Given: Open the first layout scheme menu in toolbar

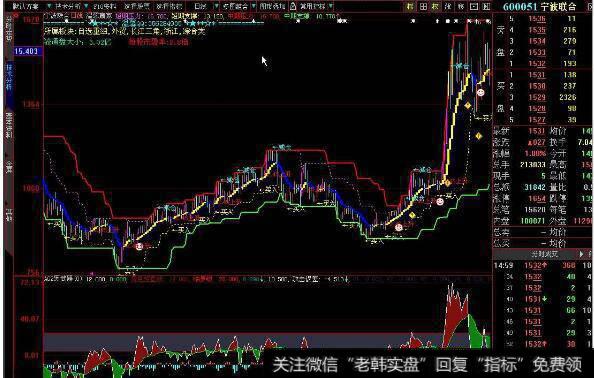Looking at the screenshot, I should click(x=25, y=6).
